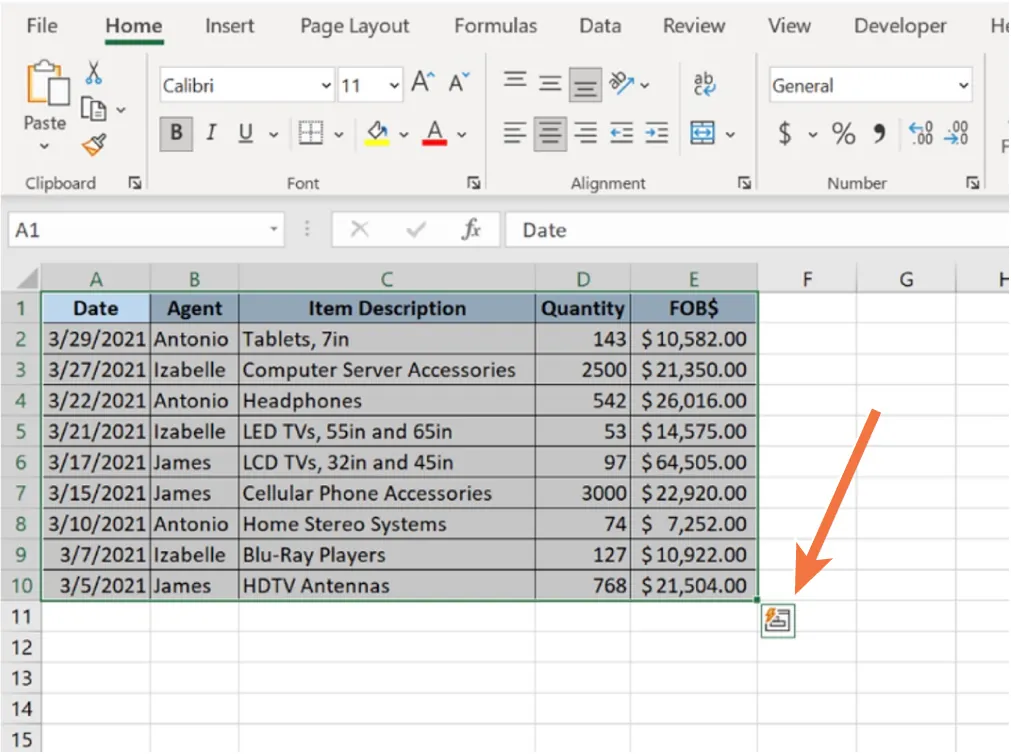Toggle Underline on the selection

(246, 133)
